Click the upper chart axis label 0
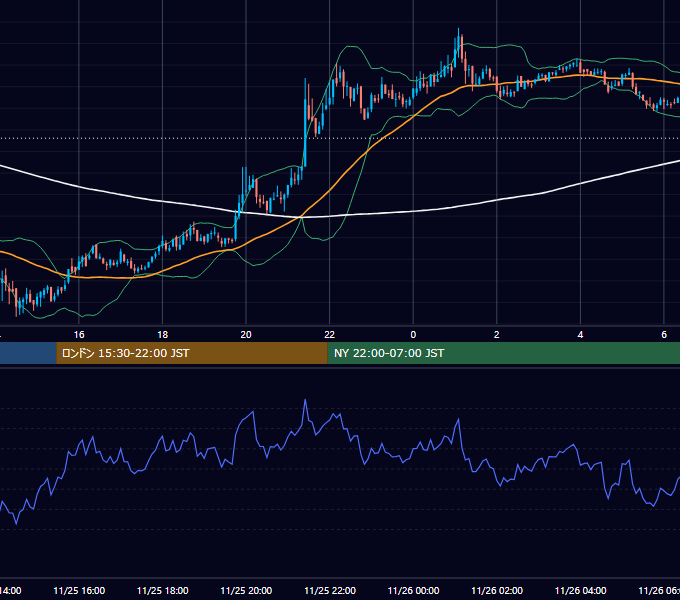Screen dimensions: 680x600 pyautogui.click(x=413, y=335)
